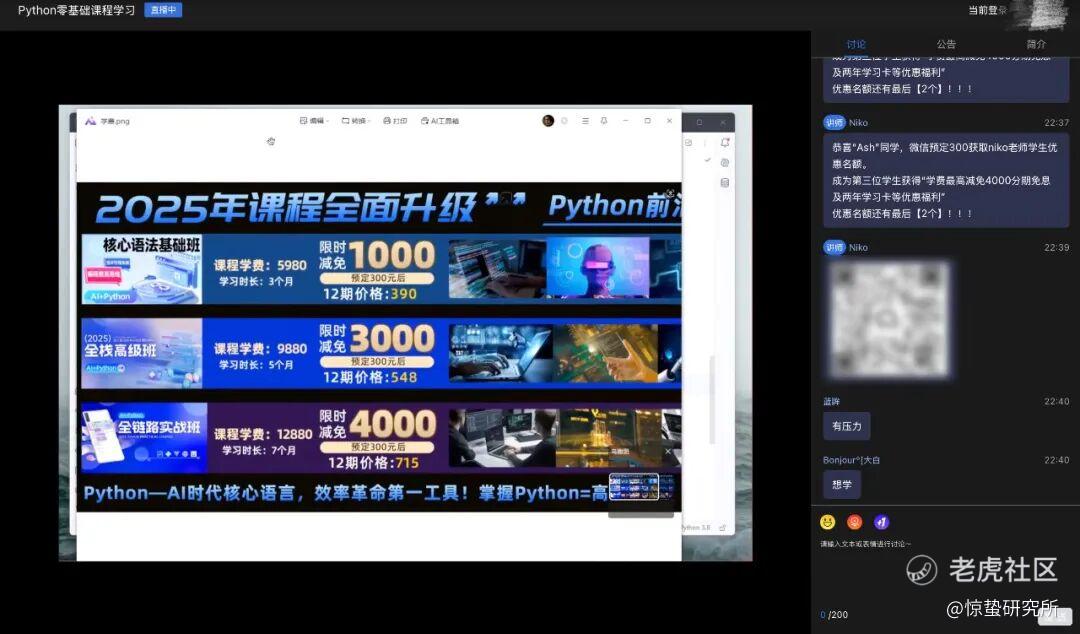
Task: Click the 限时减免 4000 discount text
Action: 377,424
